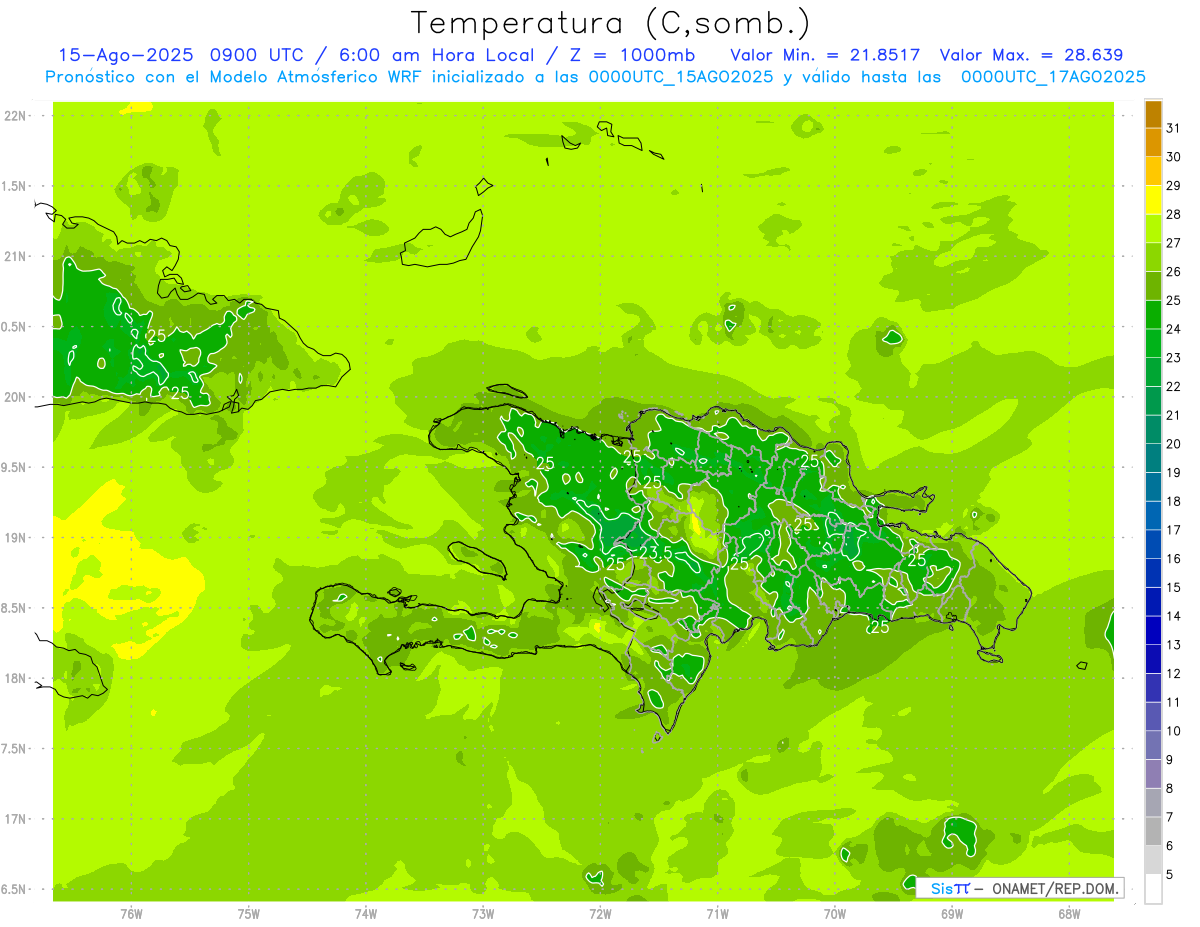Screen dimensions: 1200x927
Task: Click the '0000UTC_15AGO2025' initialization timestamp
Action: (x=681, y=77)
